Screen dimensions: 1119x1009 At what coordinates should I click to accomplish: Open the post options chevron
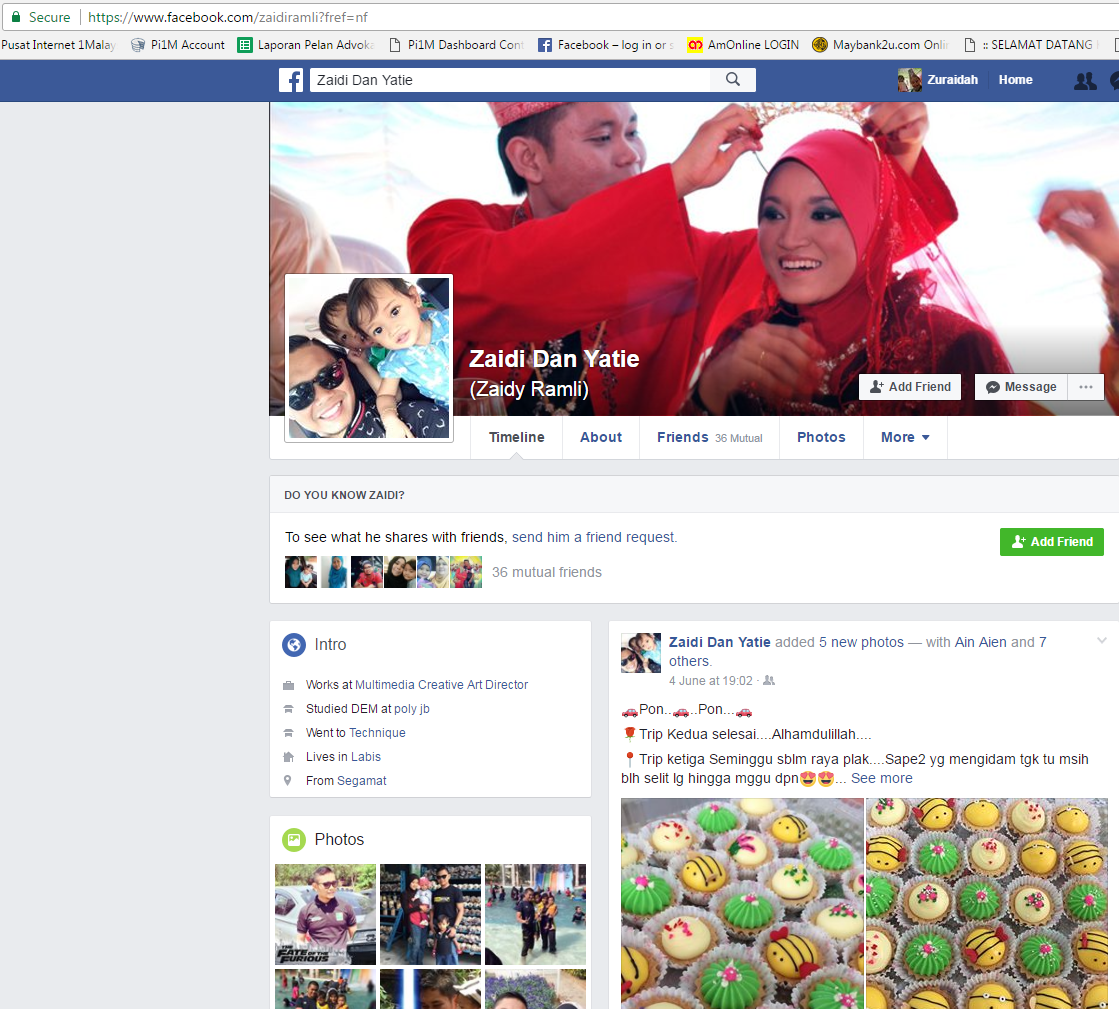(x=1102, y=641)
